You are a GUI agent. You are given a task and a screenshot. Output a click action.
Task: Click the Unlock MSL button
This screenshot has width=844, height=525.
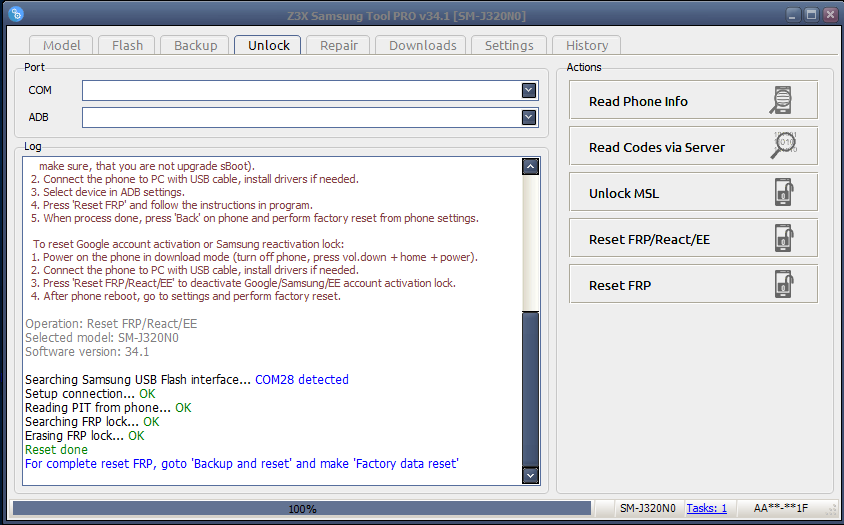[x=693, y=192]
